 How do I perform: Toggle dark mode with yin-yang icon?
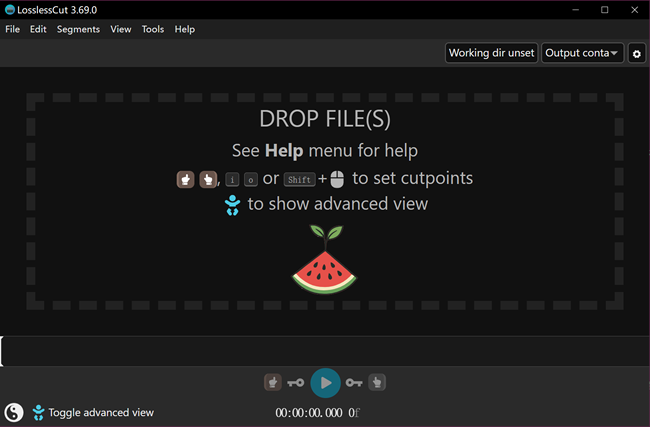tap(14, 412)
